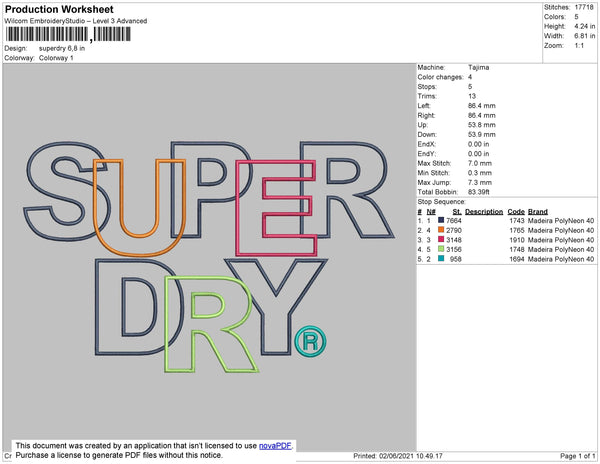Click the Total Bobbin value 83.39ft
This screenshot has height=464, width=600.
pyautogui.click(x=478, y=192)
